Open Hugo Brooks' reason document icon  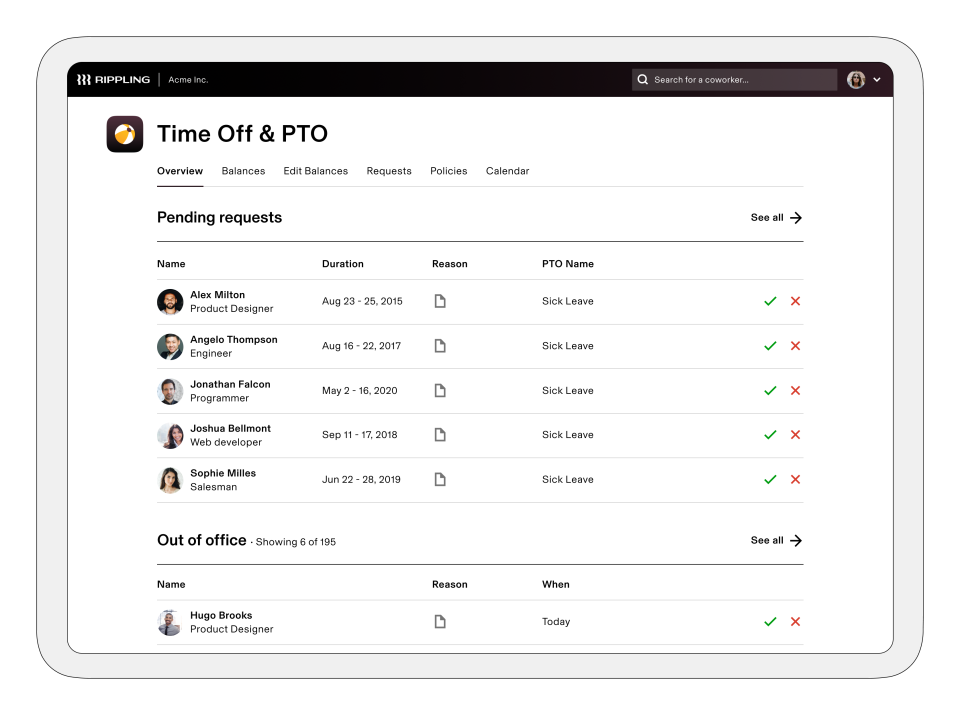click(440, 621)
